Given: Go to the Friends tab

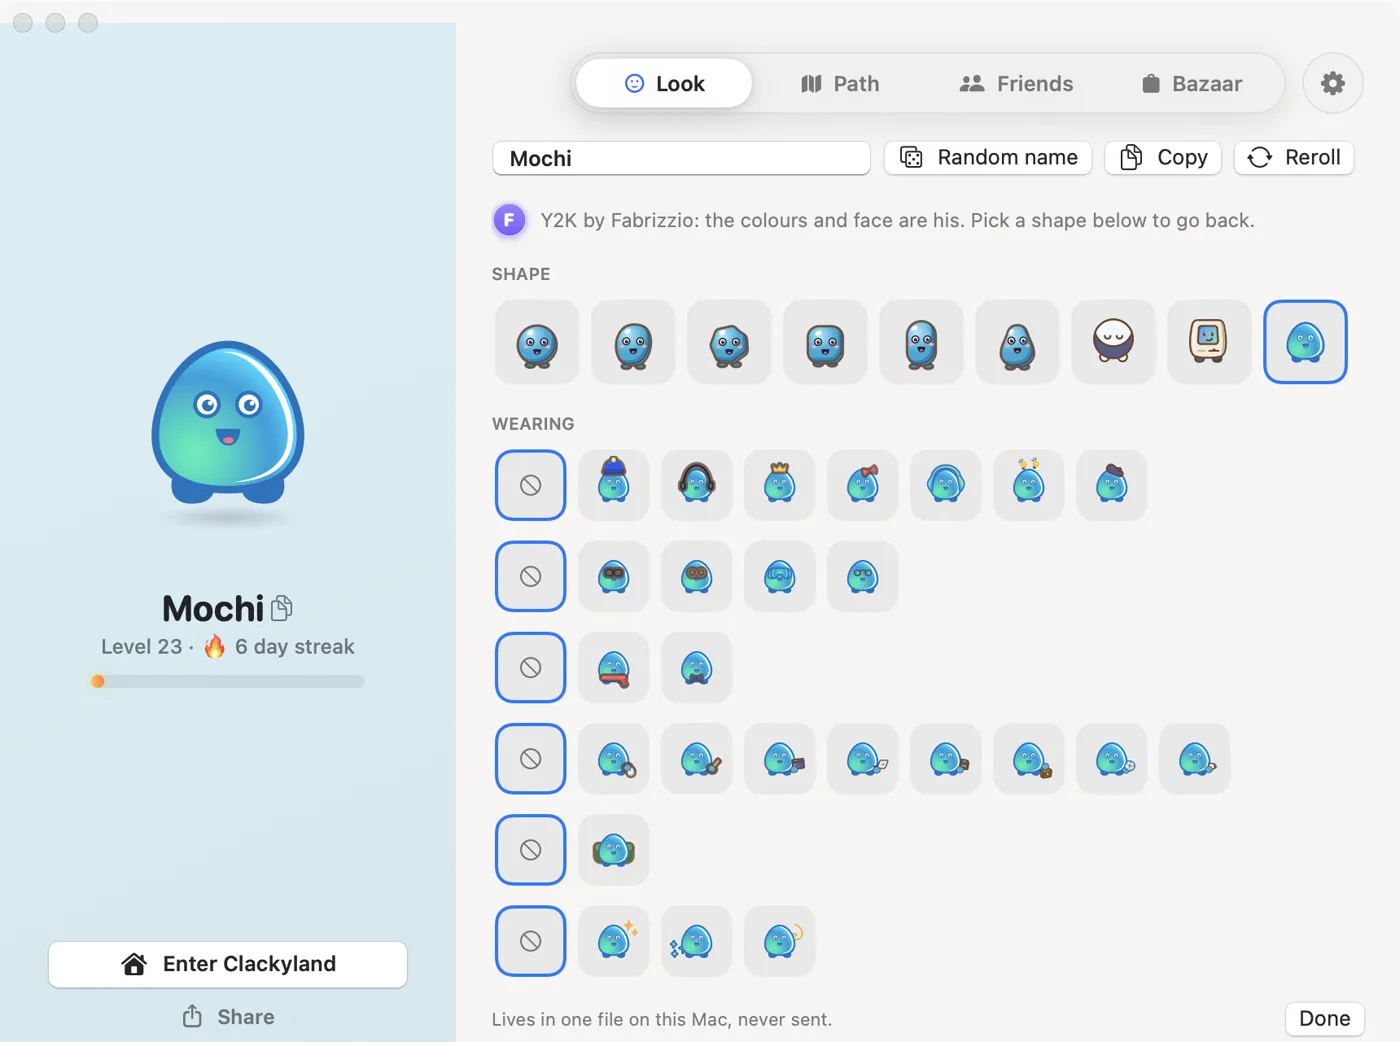Looking at the screenshot, I should 1016,83.
